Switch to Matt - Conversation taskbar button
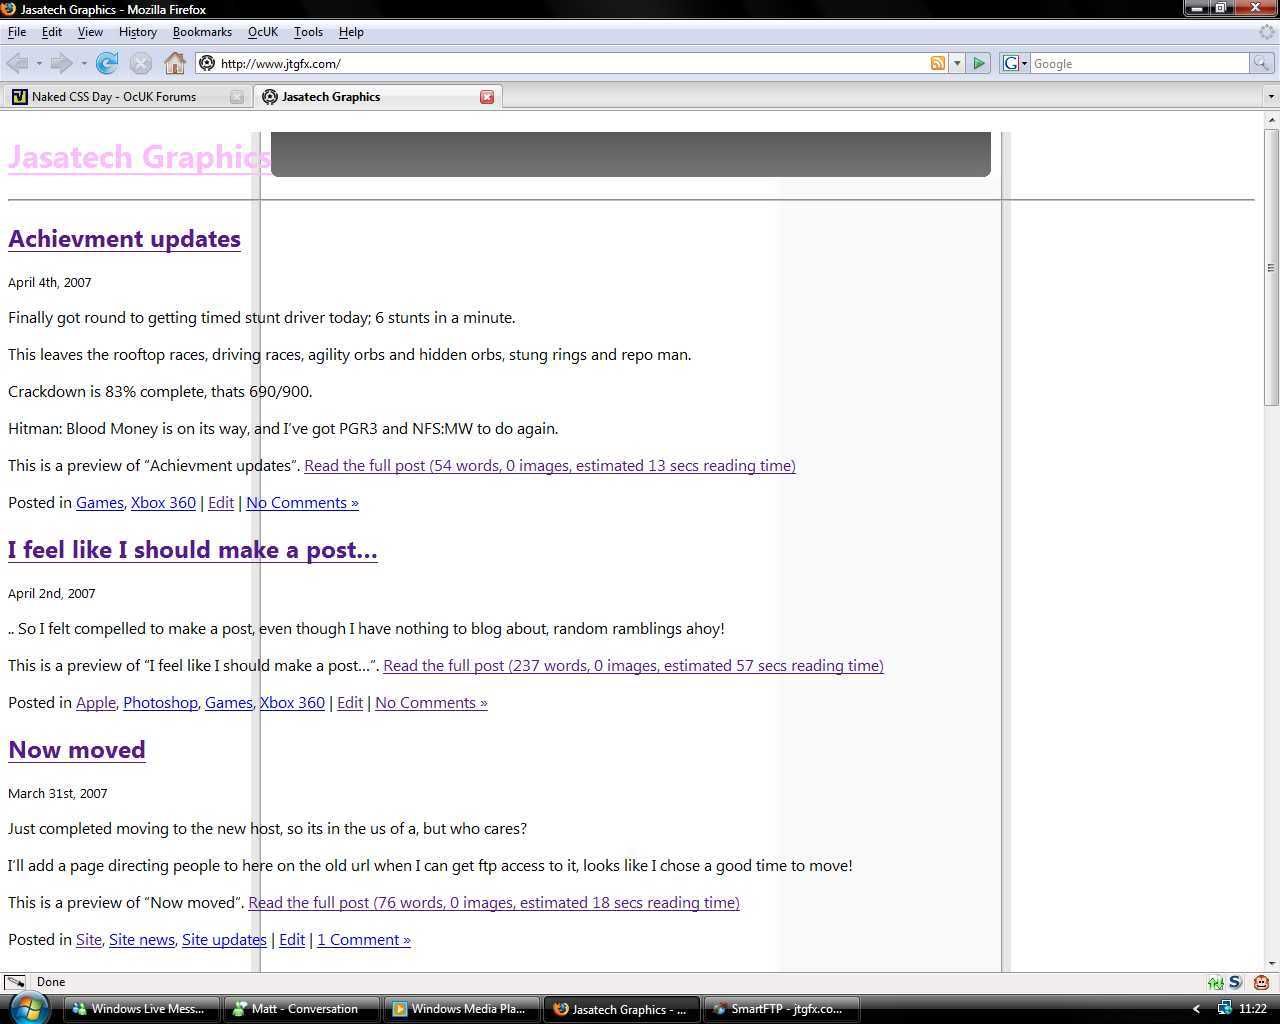The height and width of the screenshot is (1024, 1280). tap(301, 1009)
